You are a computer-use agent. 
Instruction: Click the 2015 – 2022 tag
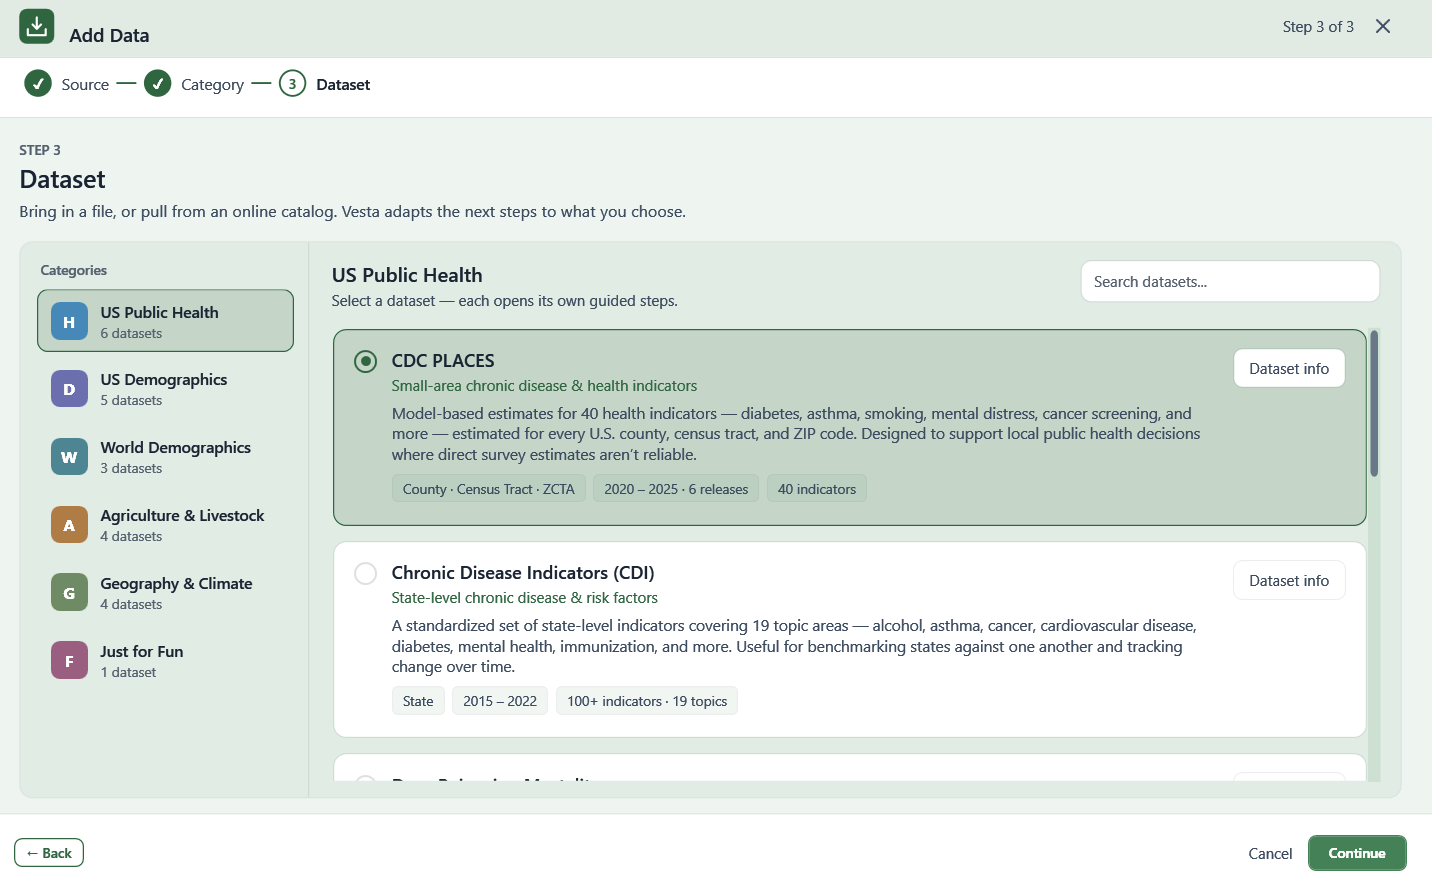(x=500, y=701)
